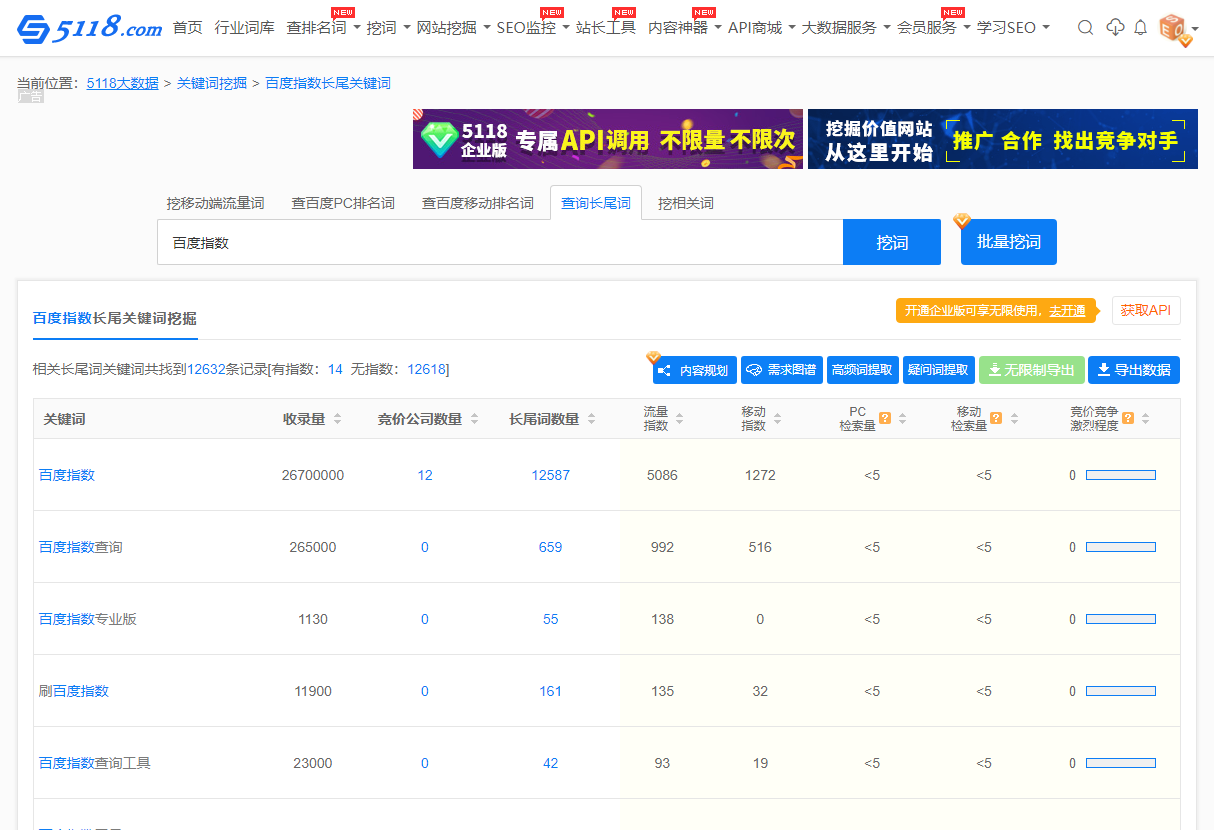
Task: Sort table by 竞价公司数量 column
Action: point(474,419)
